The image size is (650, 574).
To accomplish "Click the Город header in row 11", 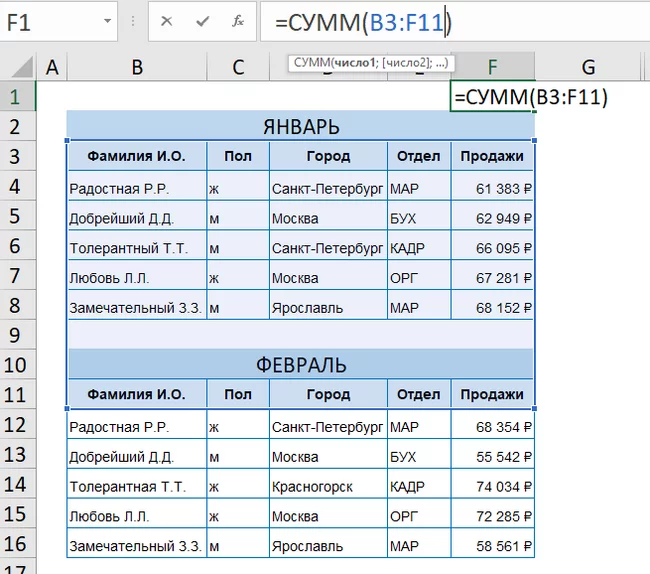I will (x=328, y=394).
